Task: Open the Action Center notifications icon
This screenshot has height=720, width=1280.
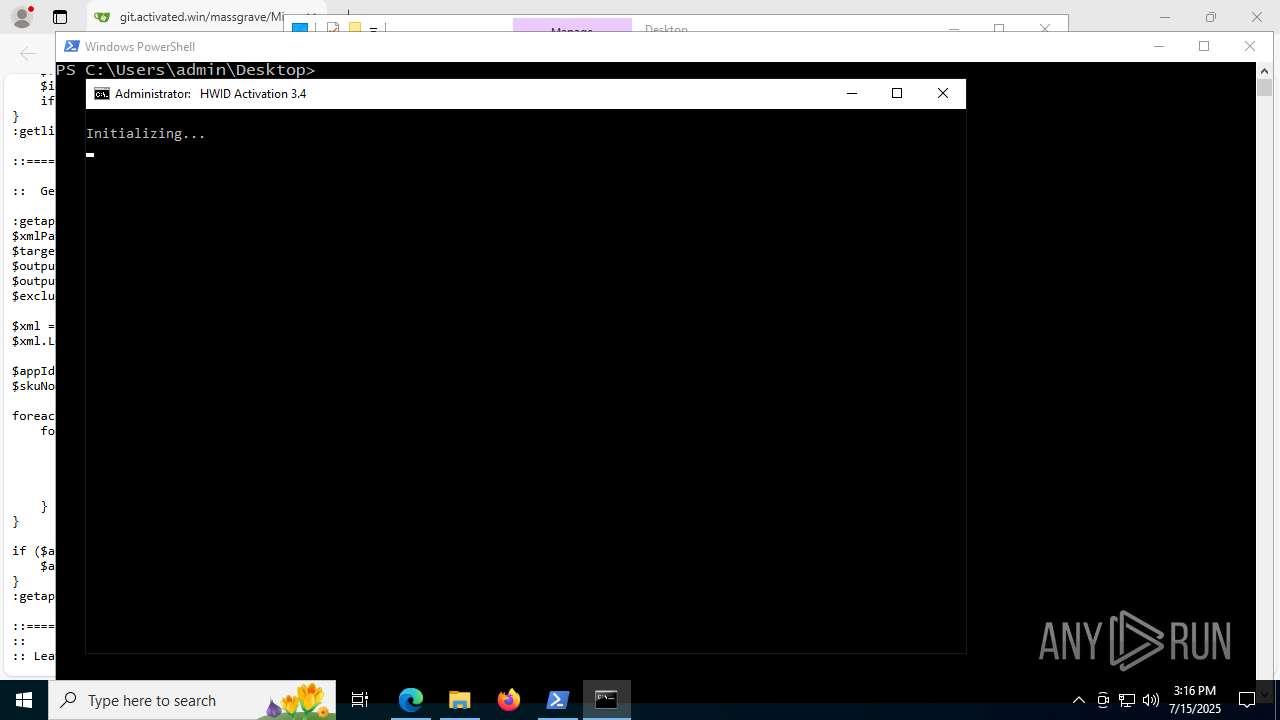Action: tap(1247, 700)
